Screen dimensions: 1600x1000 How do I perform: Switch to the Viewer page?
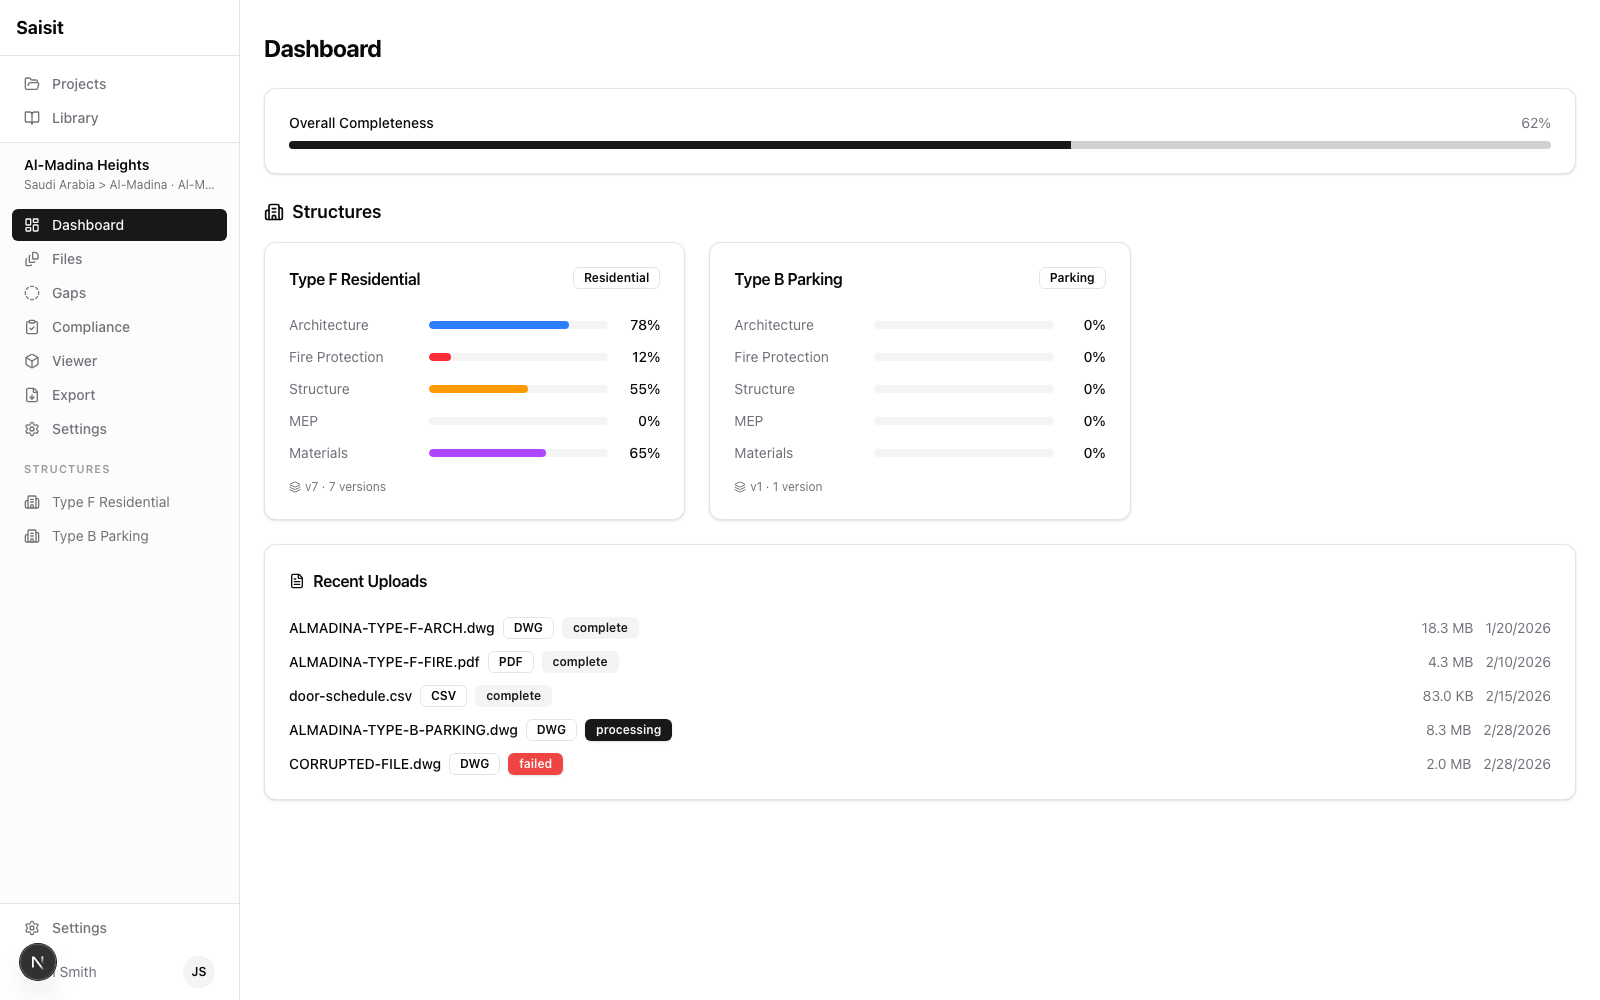[x=119, y=361]
